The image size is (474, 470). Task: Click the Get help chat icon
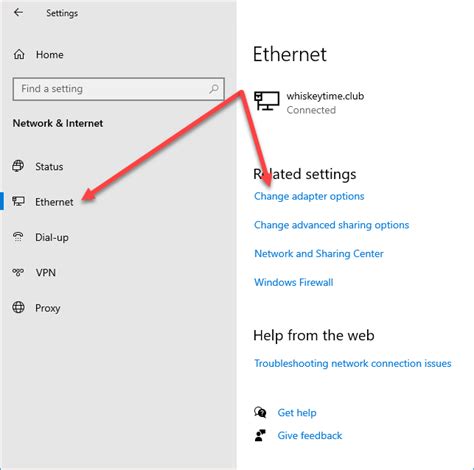point(260,412)
